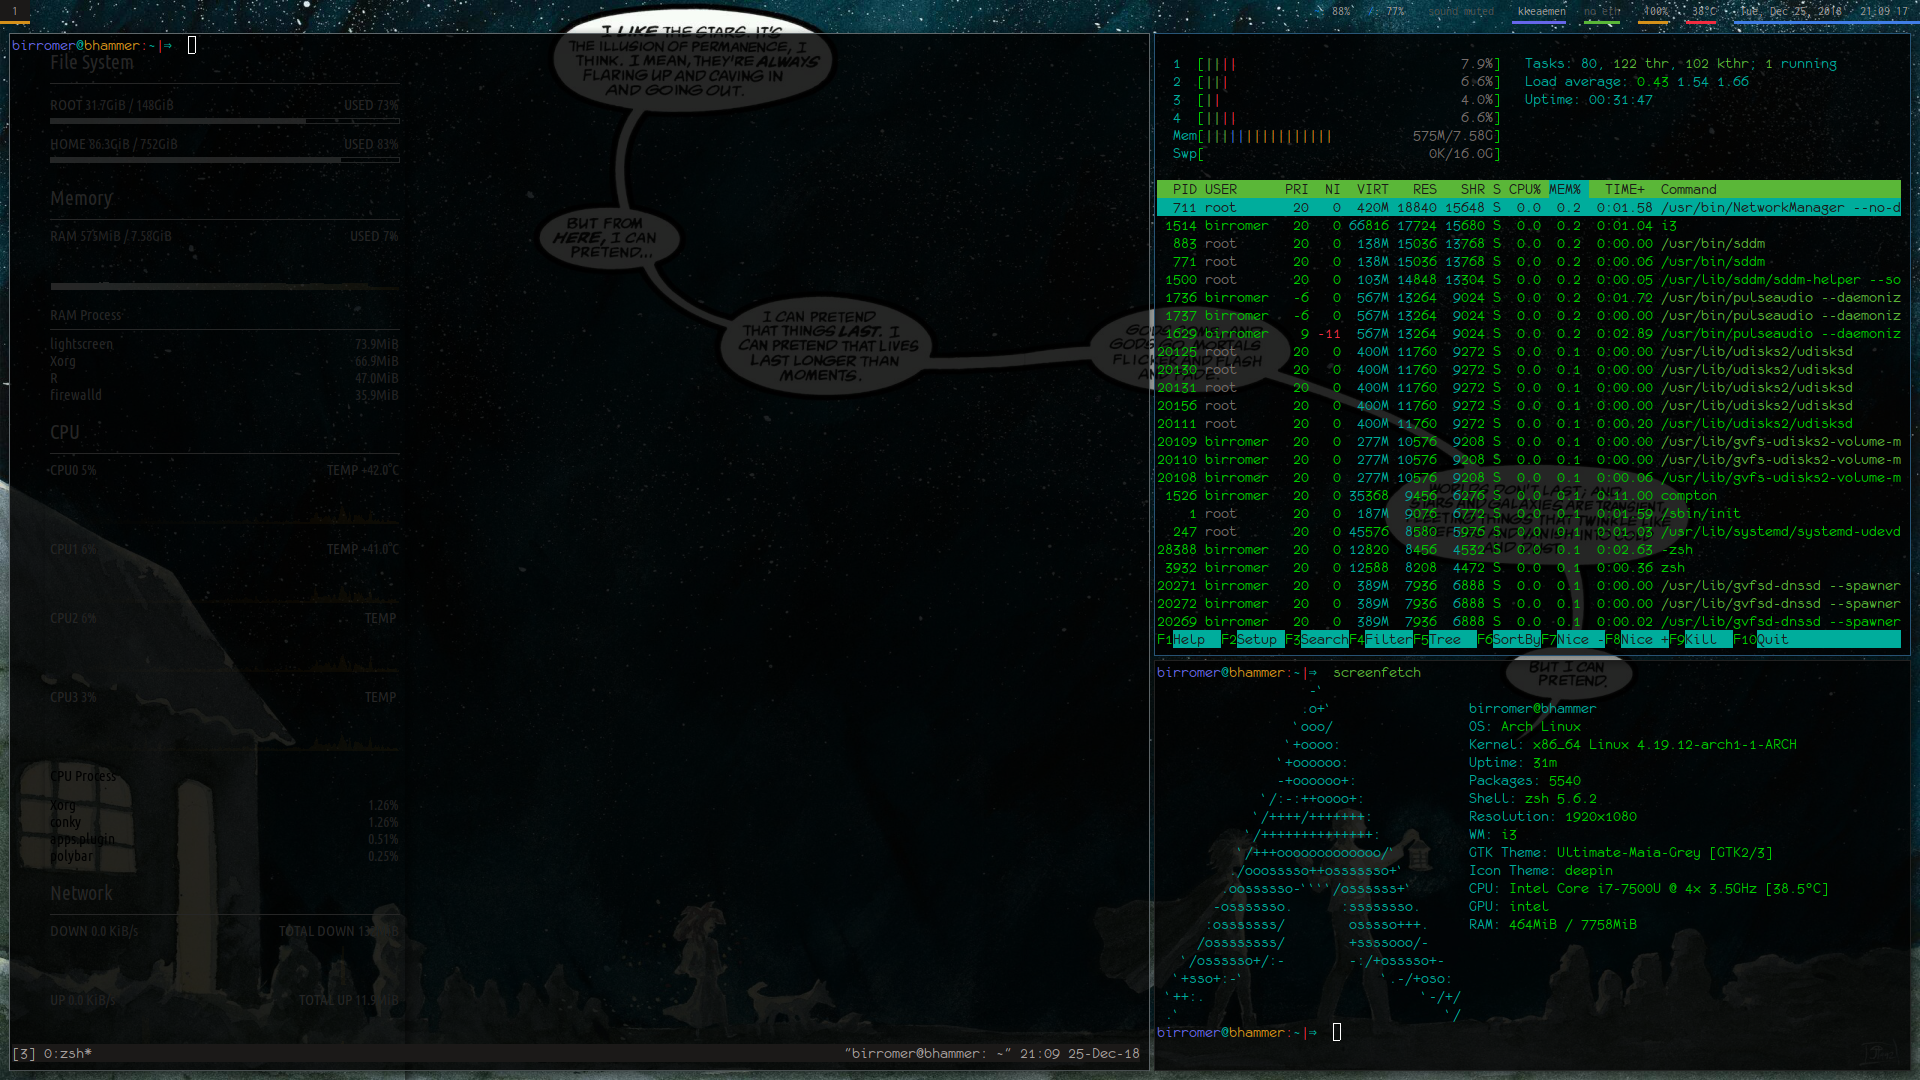Image resolution: width=1920 pixels, height=1080 pixels.
Task: Sort by the highlighted MEM% column header
Action: [1565, 190]
